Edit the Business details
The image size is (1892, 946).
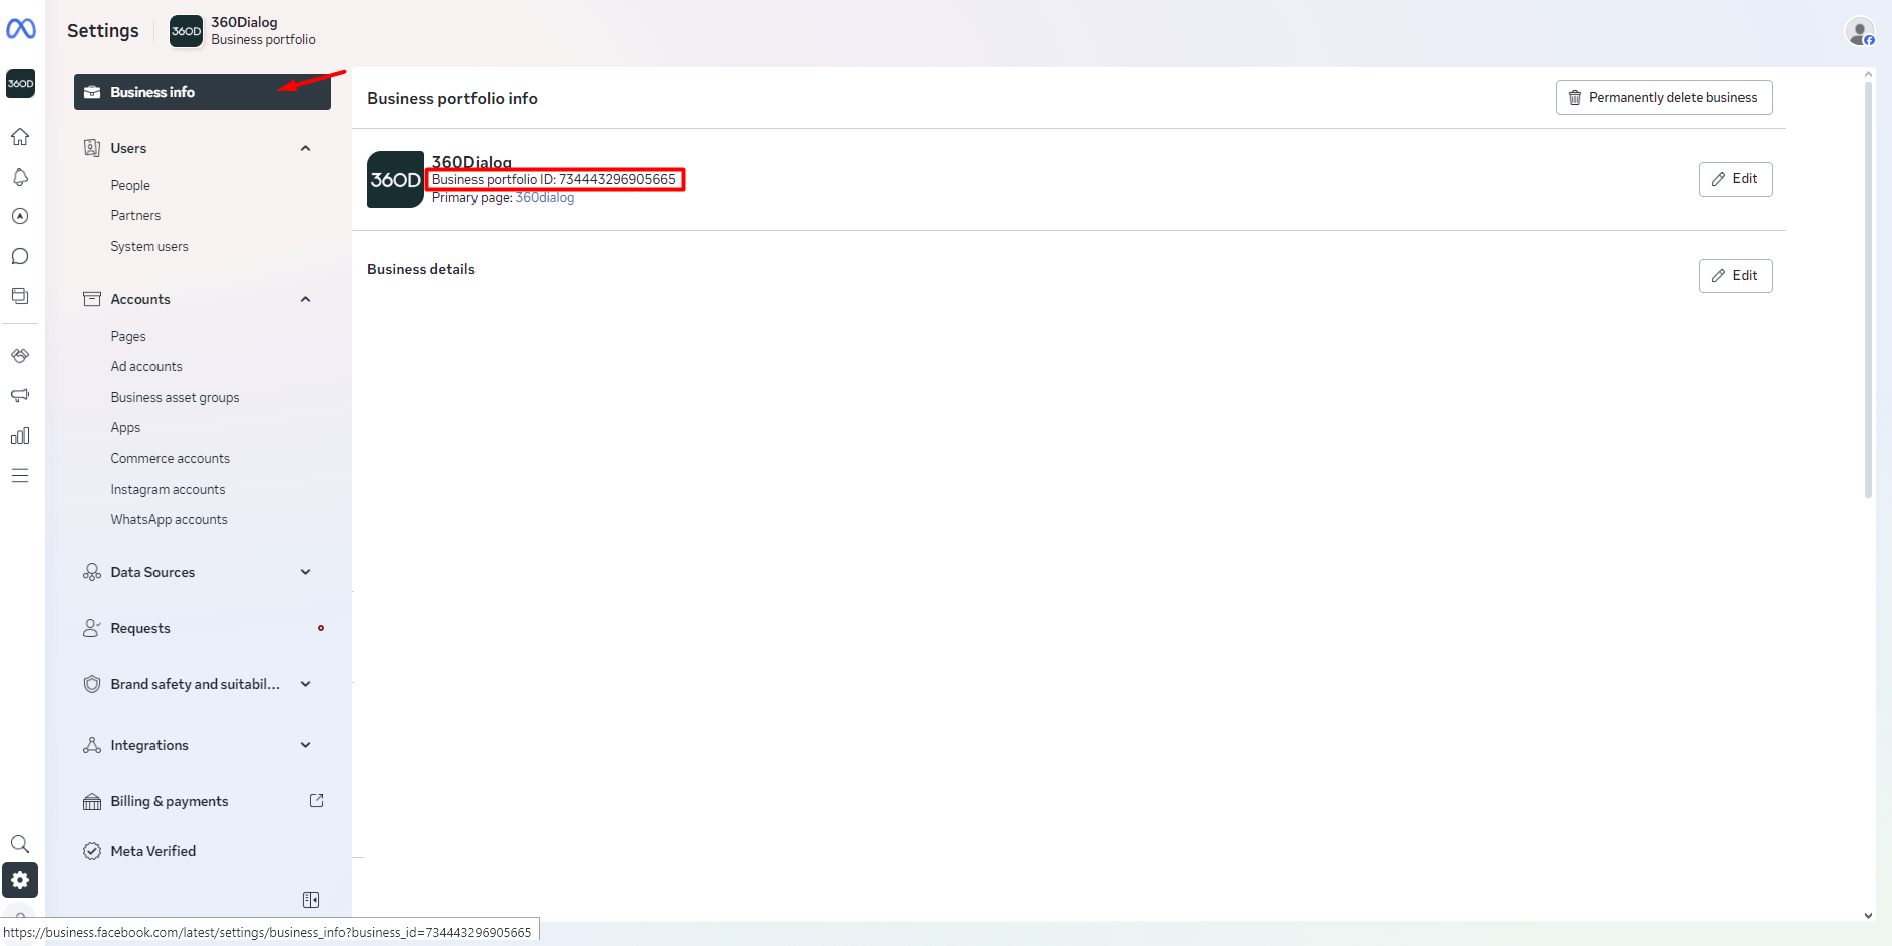[1735, 276]
